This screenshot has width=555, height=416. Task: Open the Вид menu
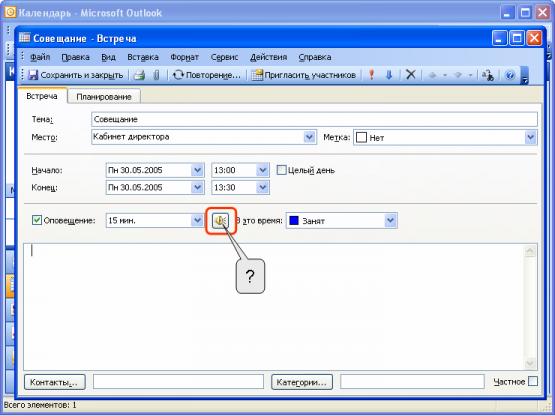point(108,57)
